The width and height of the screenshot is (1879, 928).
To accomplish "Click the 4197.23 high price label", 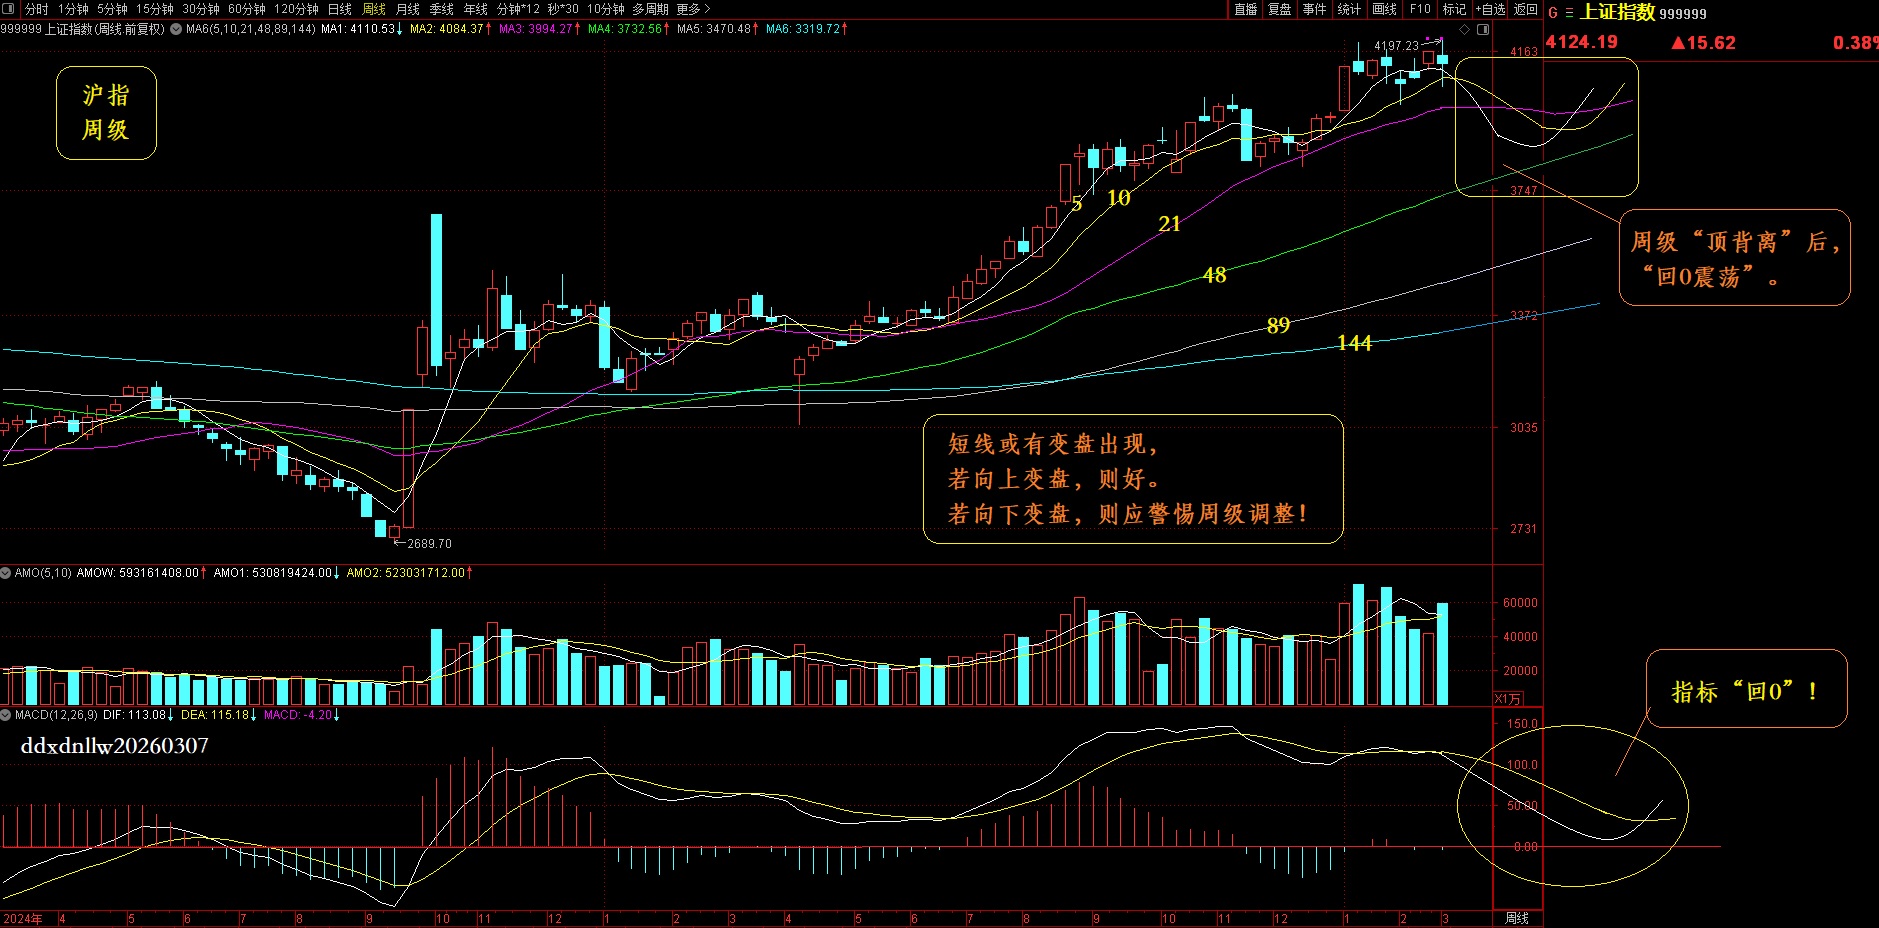I will point(1396,46).
